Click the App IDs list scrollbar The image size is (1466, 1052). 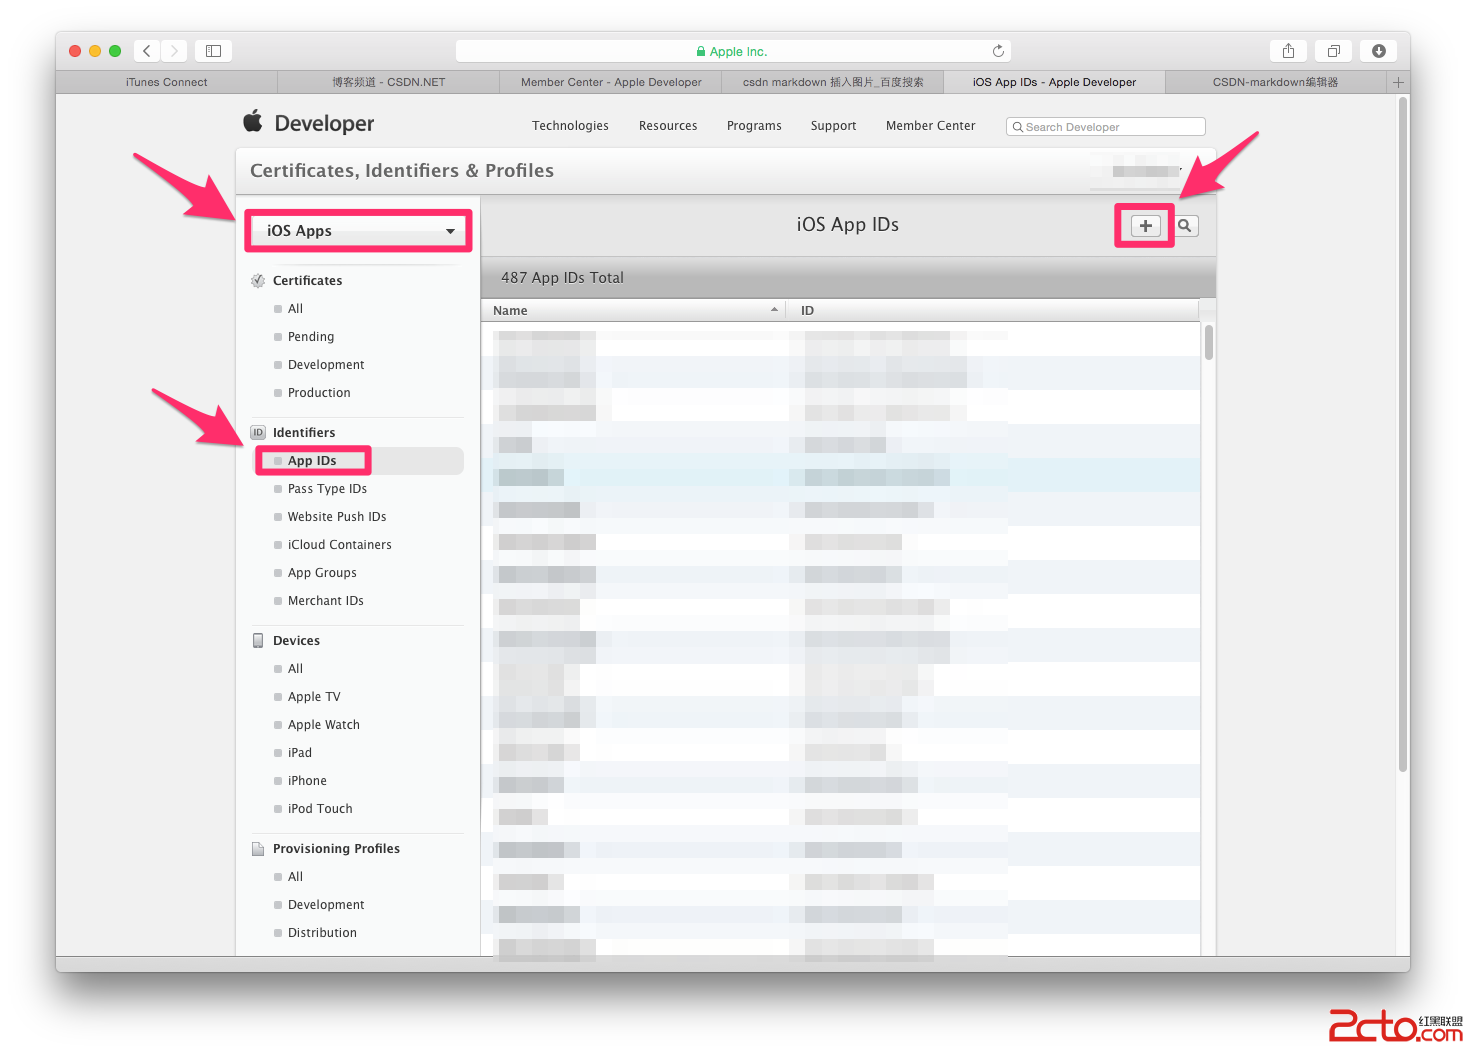coord(1209,341)
